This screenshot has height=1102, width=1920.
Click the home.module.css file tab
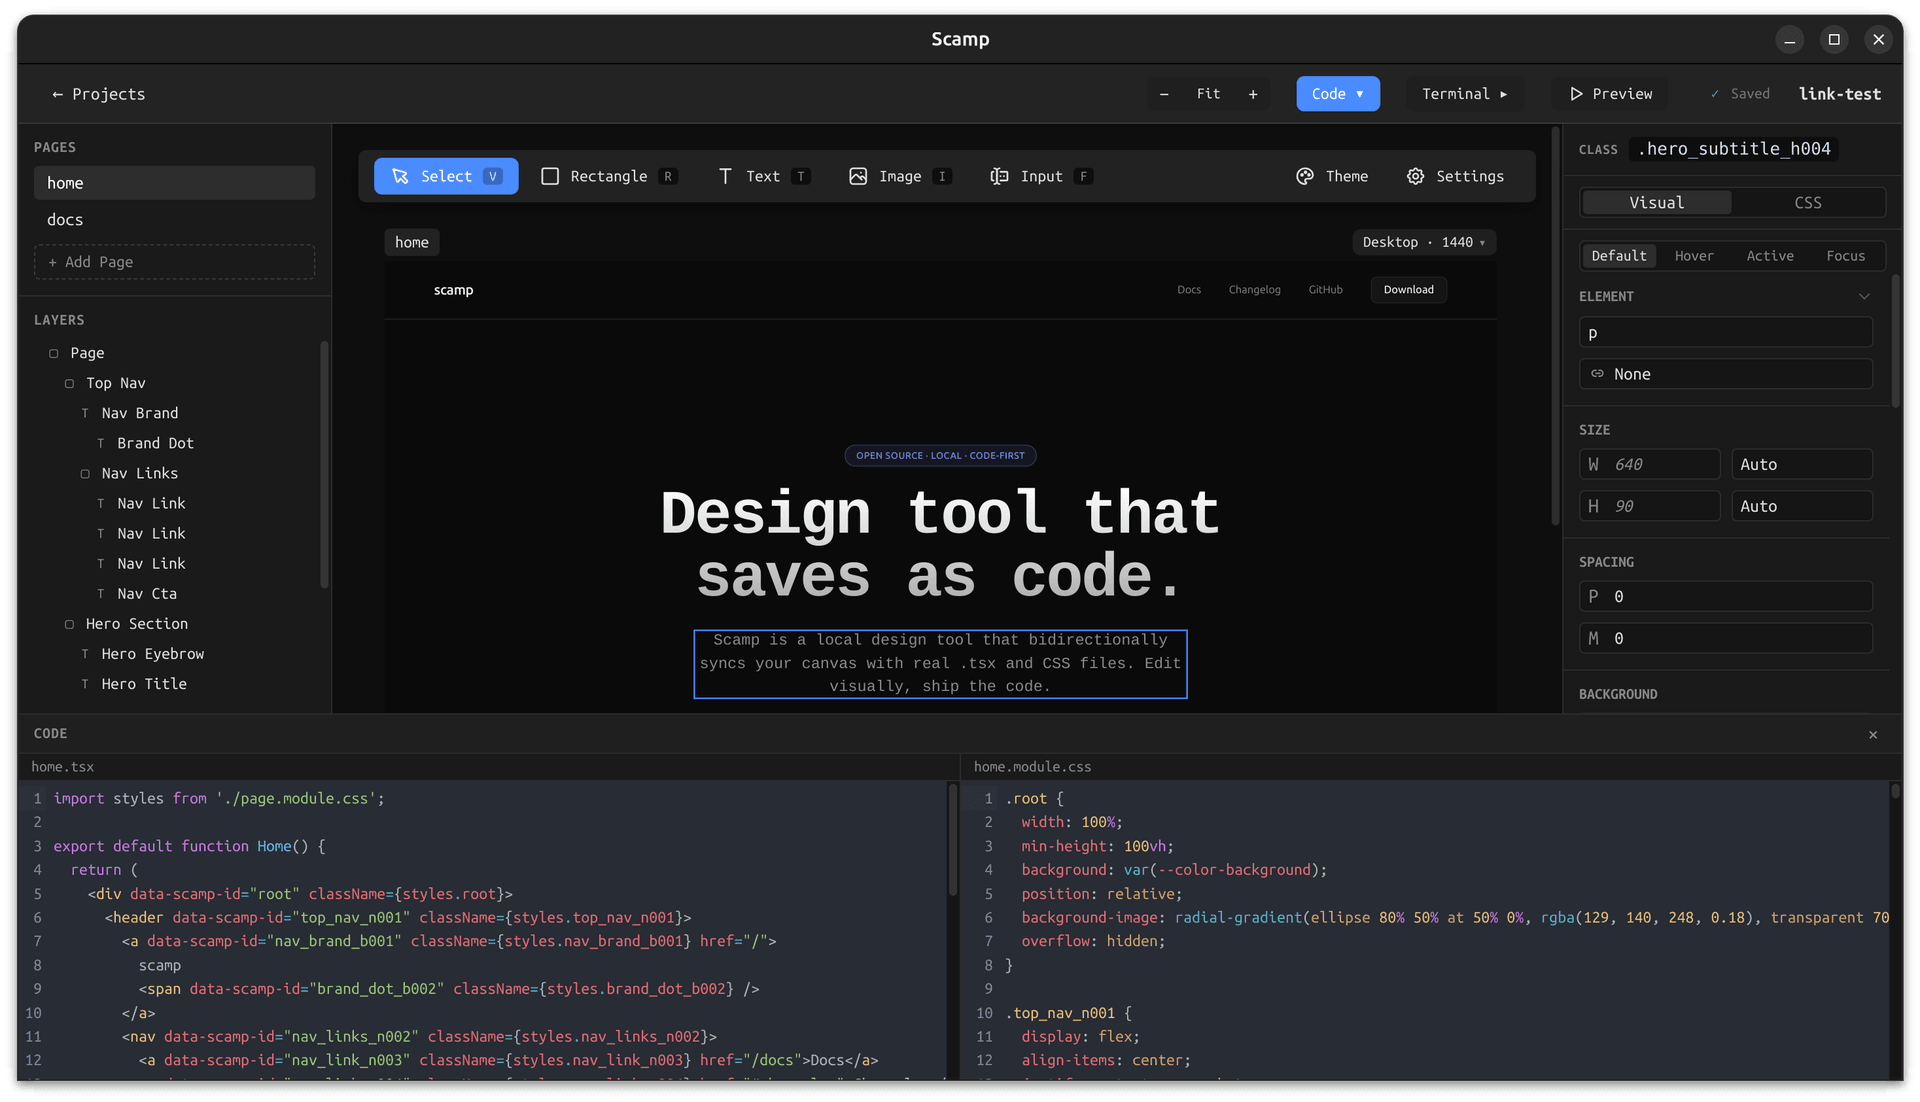click(1032, 767)
